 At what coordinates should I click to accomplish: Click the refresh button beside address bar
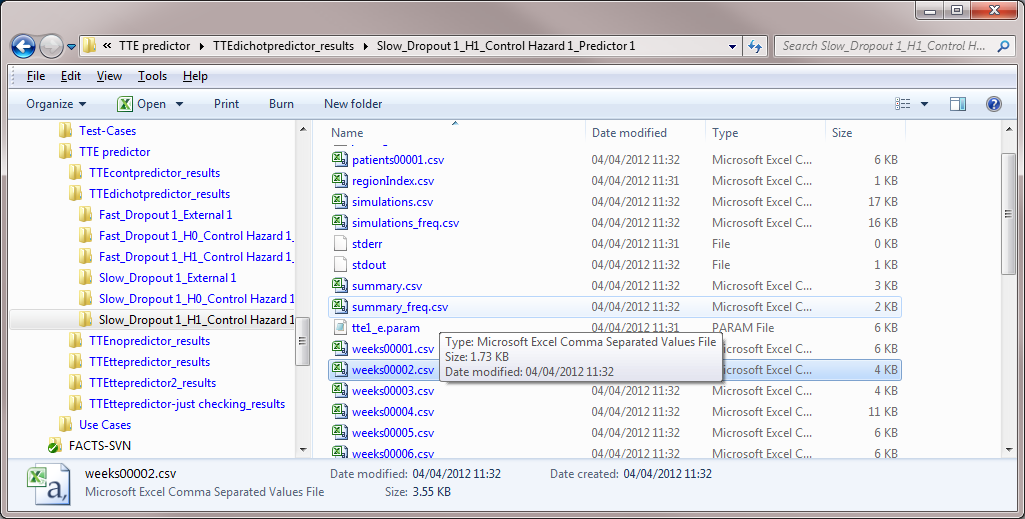(755, 46)
